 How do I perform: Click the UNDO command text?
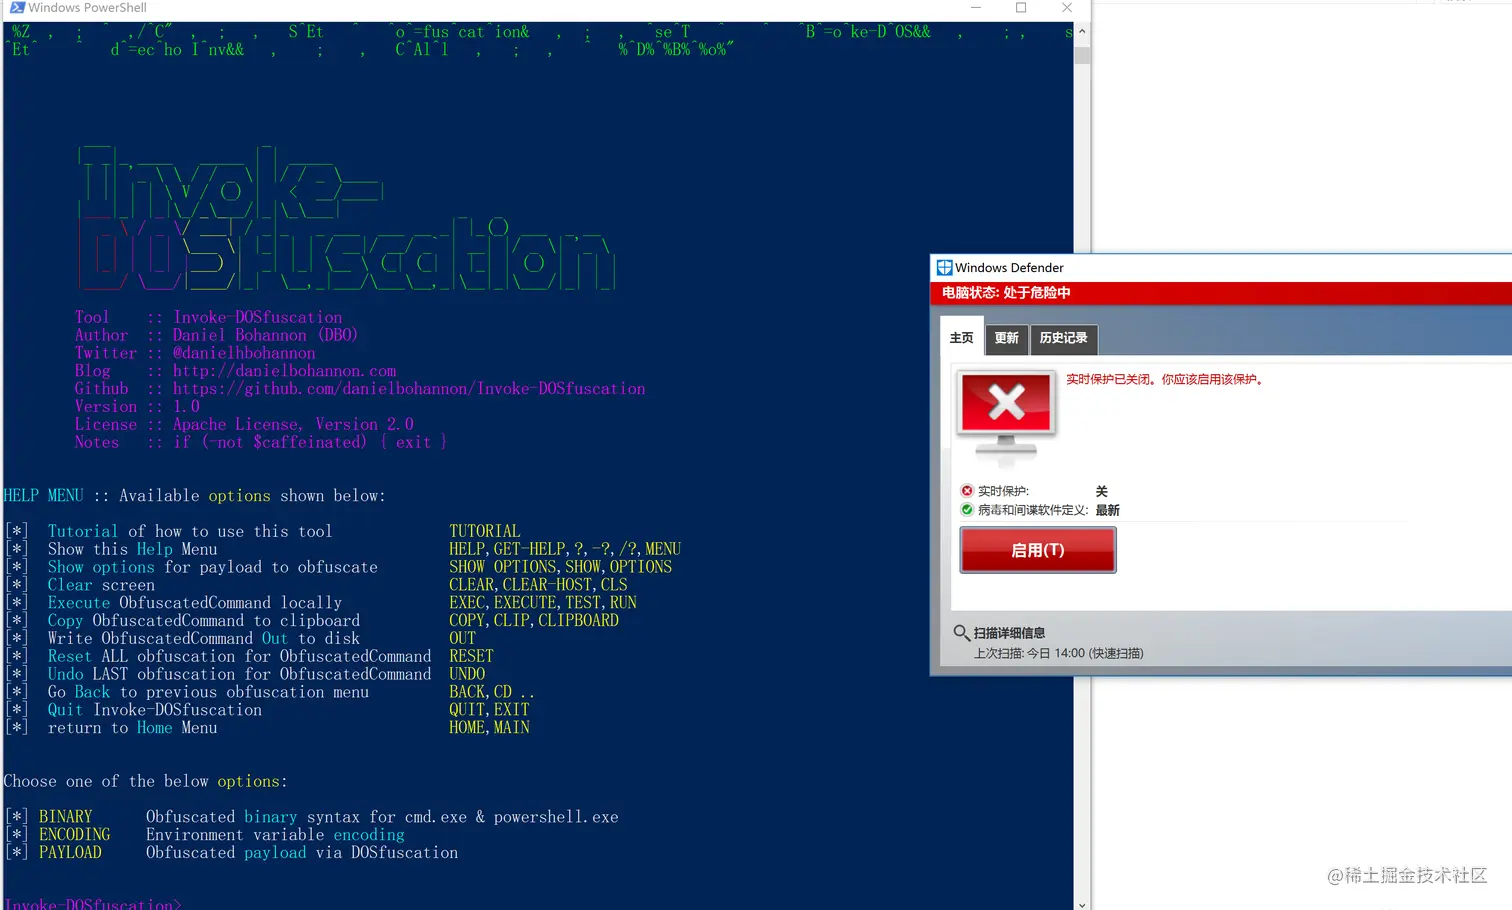pos(467,675)
